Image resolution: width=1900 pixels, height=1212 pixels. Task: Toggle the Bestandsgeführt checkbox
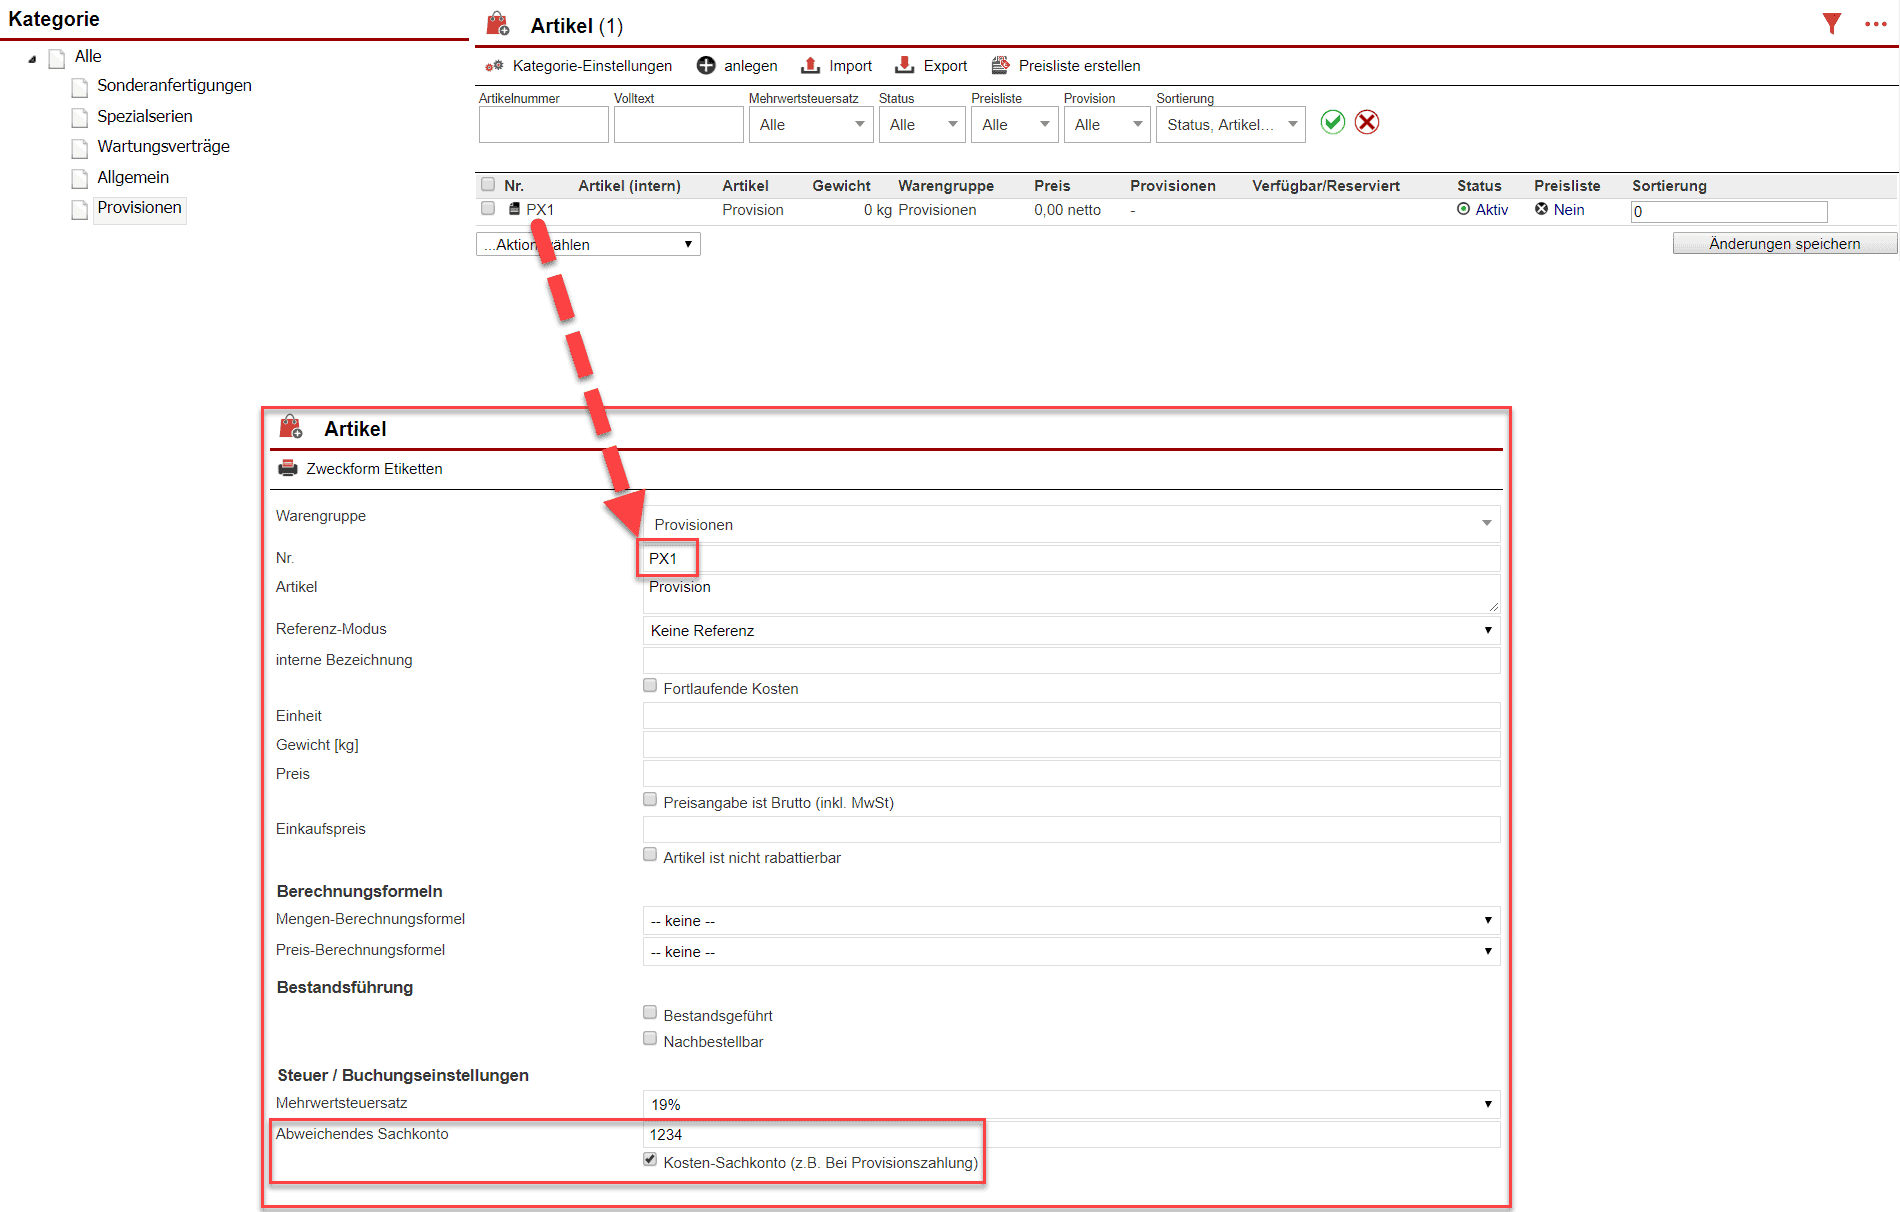point(650,1013)
